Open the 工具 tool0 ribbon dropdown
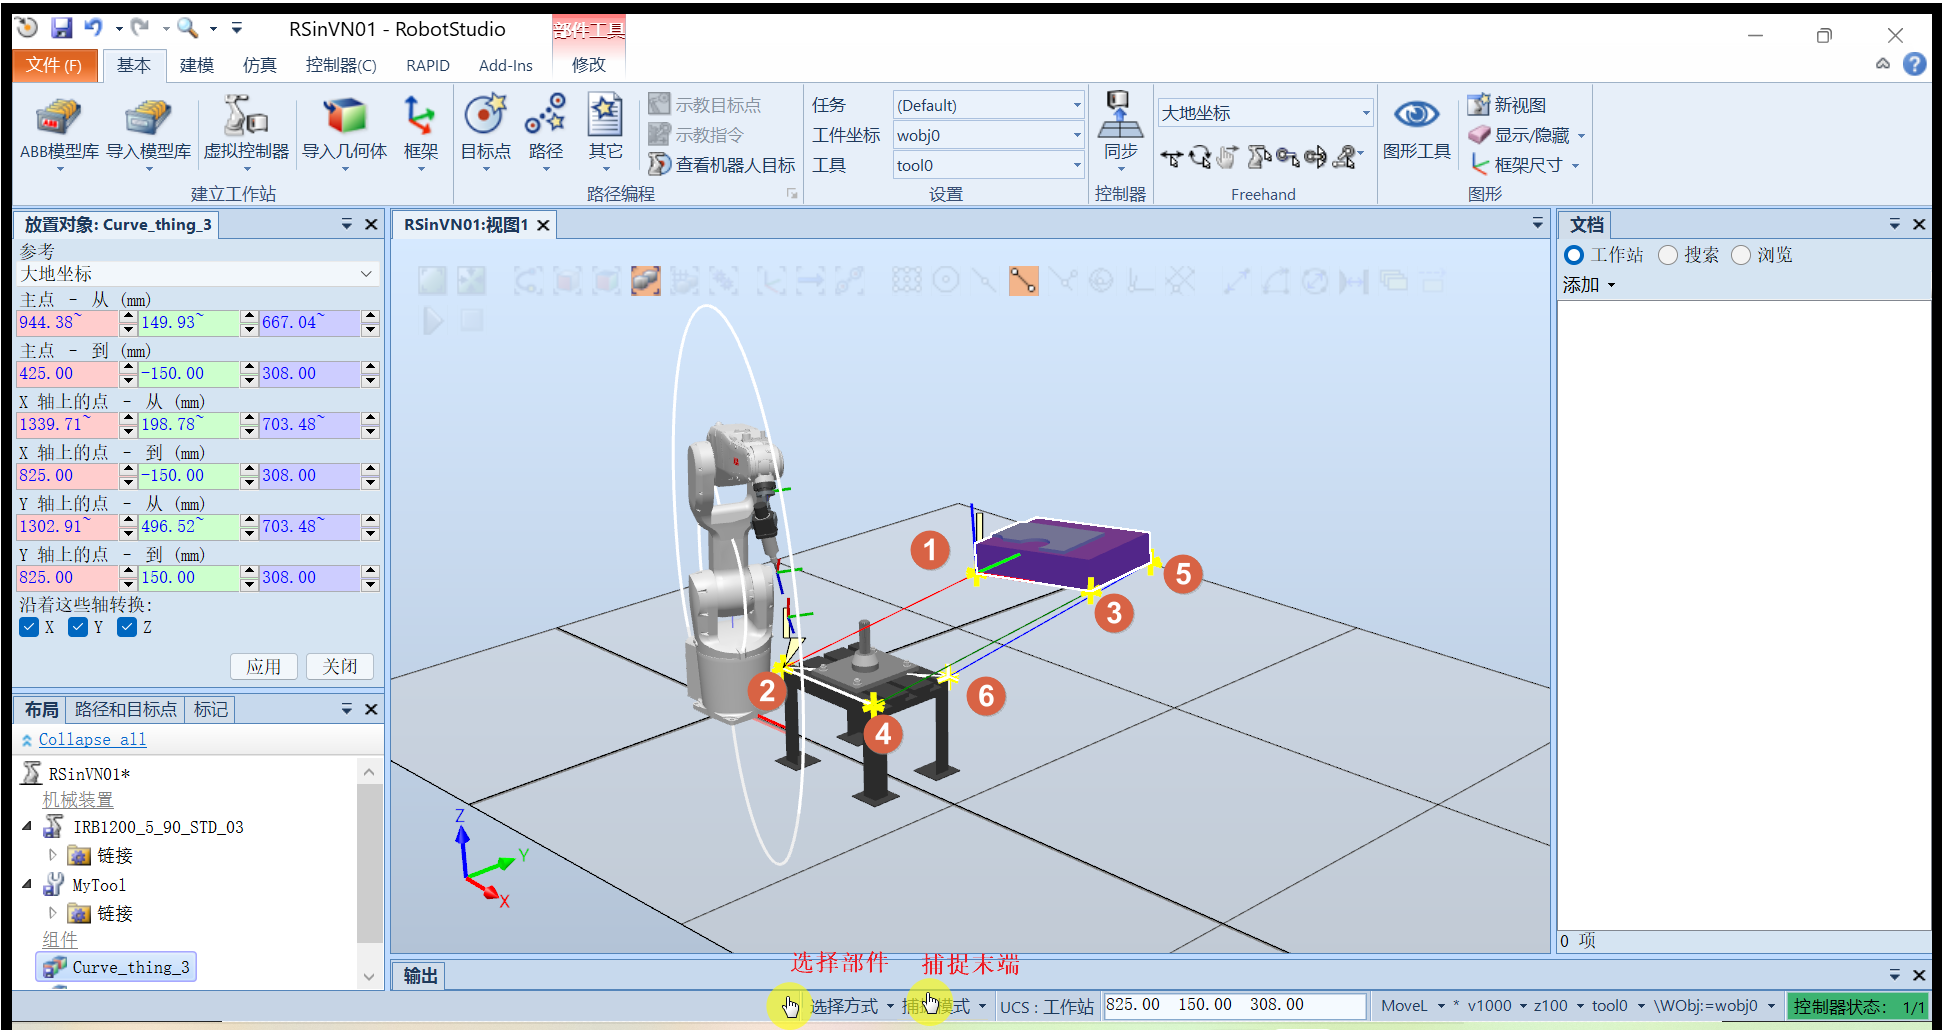The height and width of the screenshot is (1030, 1942). 988,165
